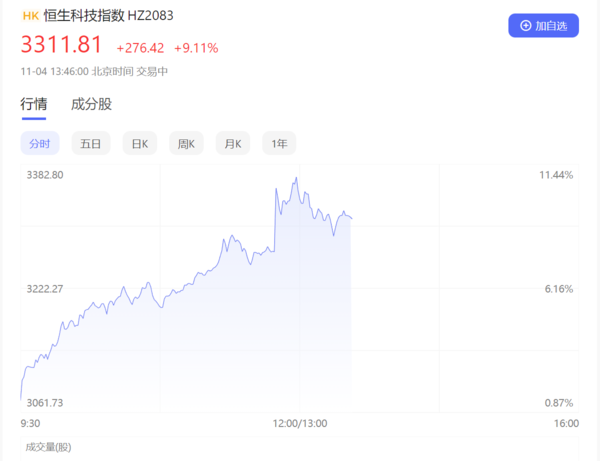Click the 16:00 closing time label
The width and height of the screenshot is (600, 461).
pyautogui.click(x=566, y=423)
